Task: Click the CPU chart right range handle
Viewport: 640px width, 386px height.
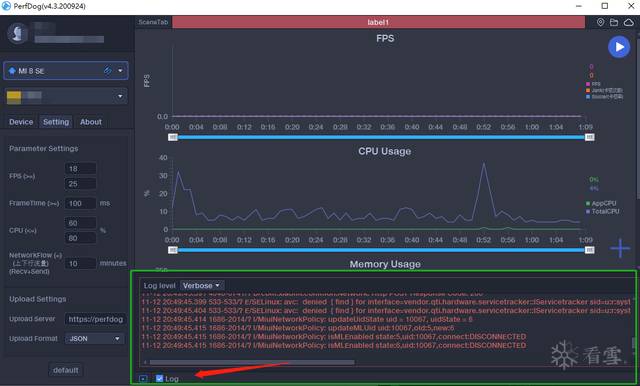Action: 589,250
